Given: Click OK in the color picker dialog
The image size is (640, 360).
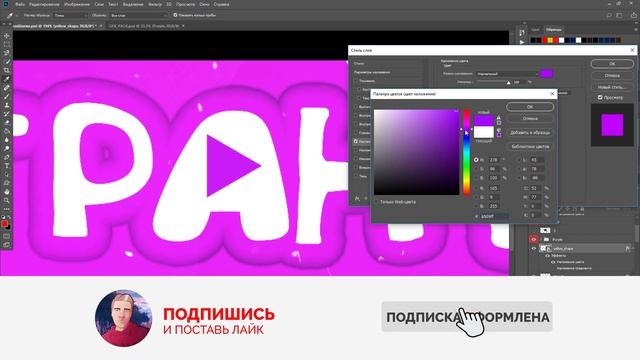Looking at the screenshot, I should point(530,107).
